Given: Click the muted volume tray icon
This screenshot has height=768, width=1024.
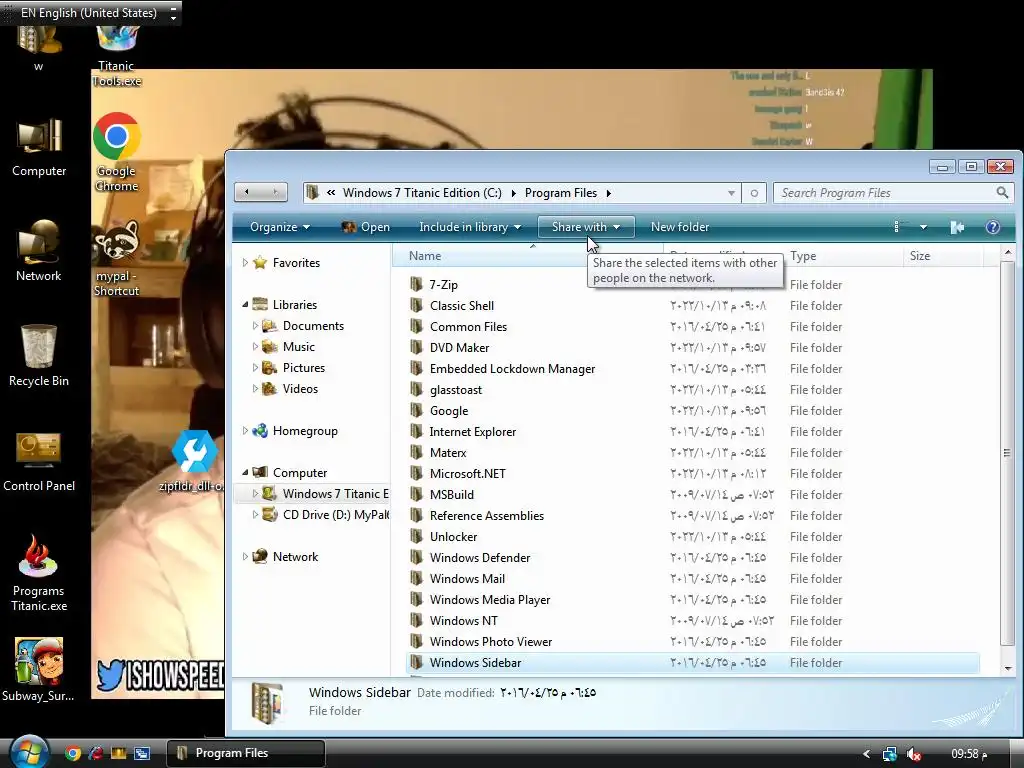Looking at the screenshot, I should coord(914,754).
